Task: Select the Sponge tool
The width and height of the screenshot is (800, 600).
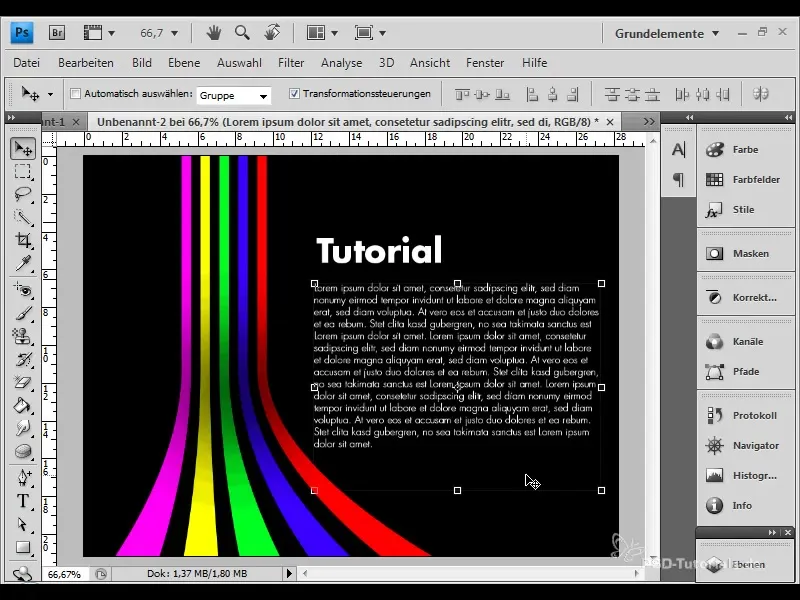Action: (x=22, y=451)
